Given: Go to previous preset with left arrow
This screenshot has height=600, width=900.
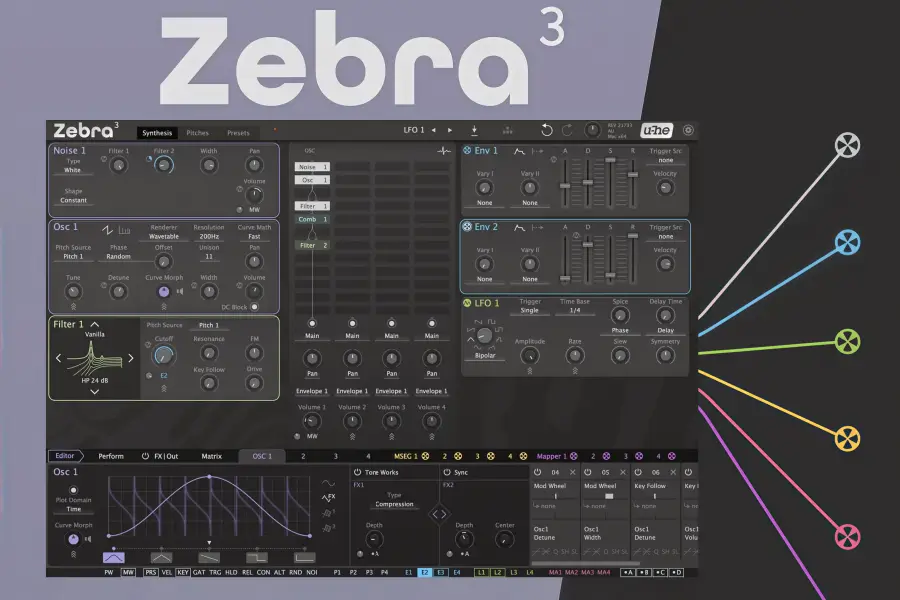Looking at the screenshot, I should [434, 130].
